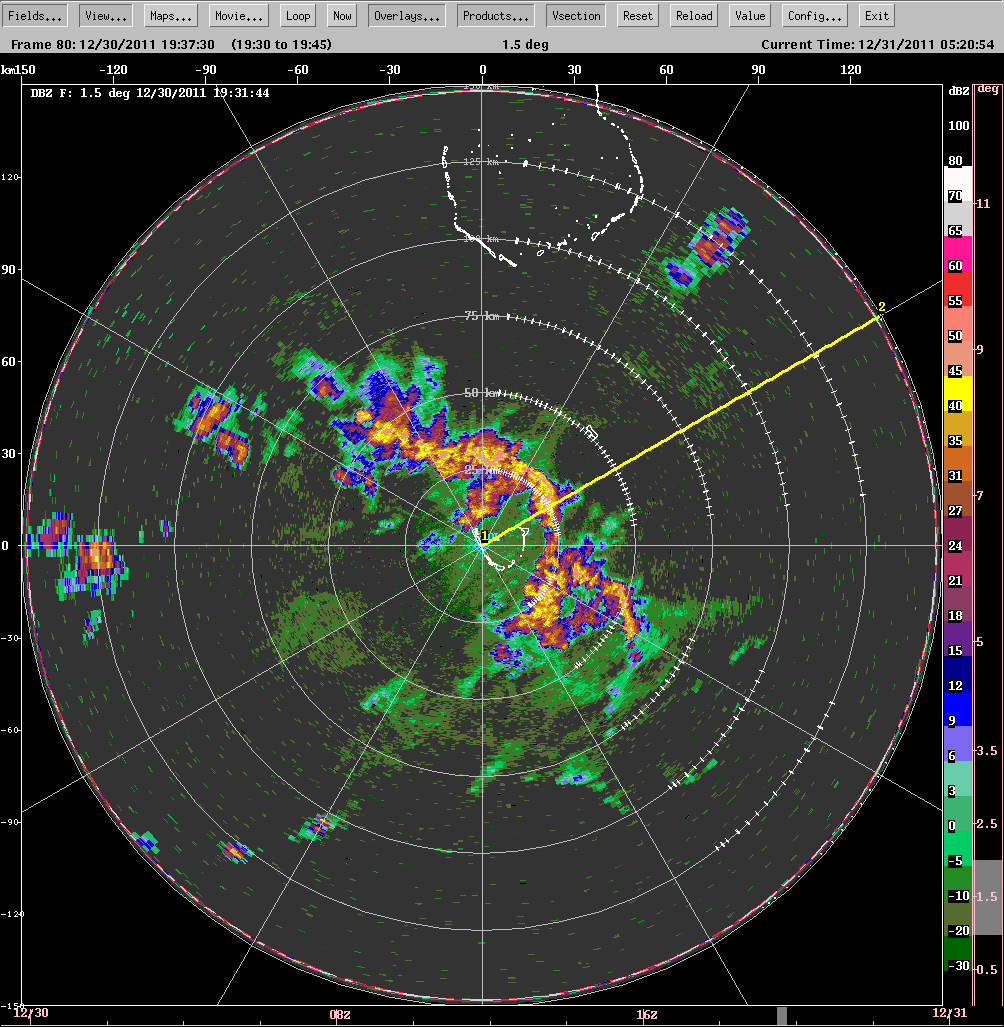Click the highlighted 1.5 deg elevation block
The width and height of the screenshot is (1004, 1027).
[989, 897]
